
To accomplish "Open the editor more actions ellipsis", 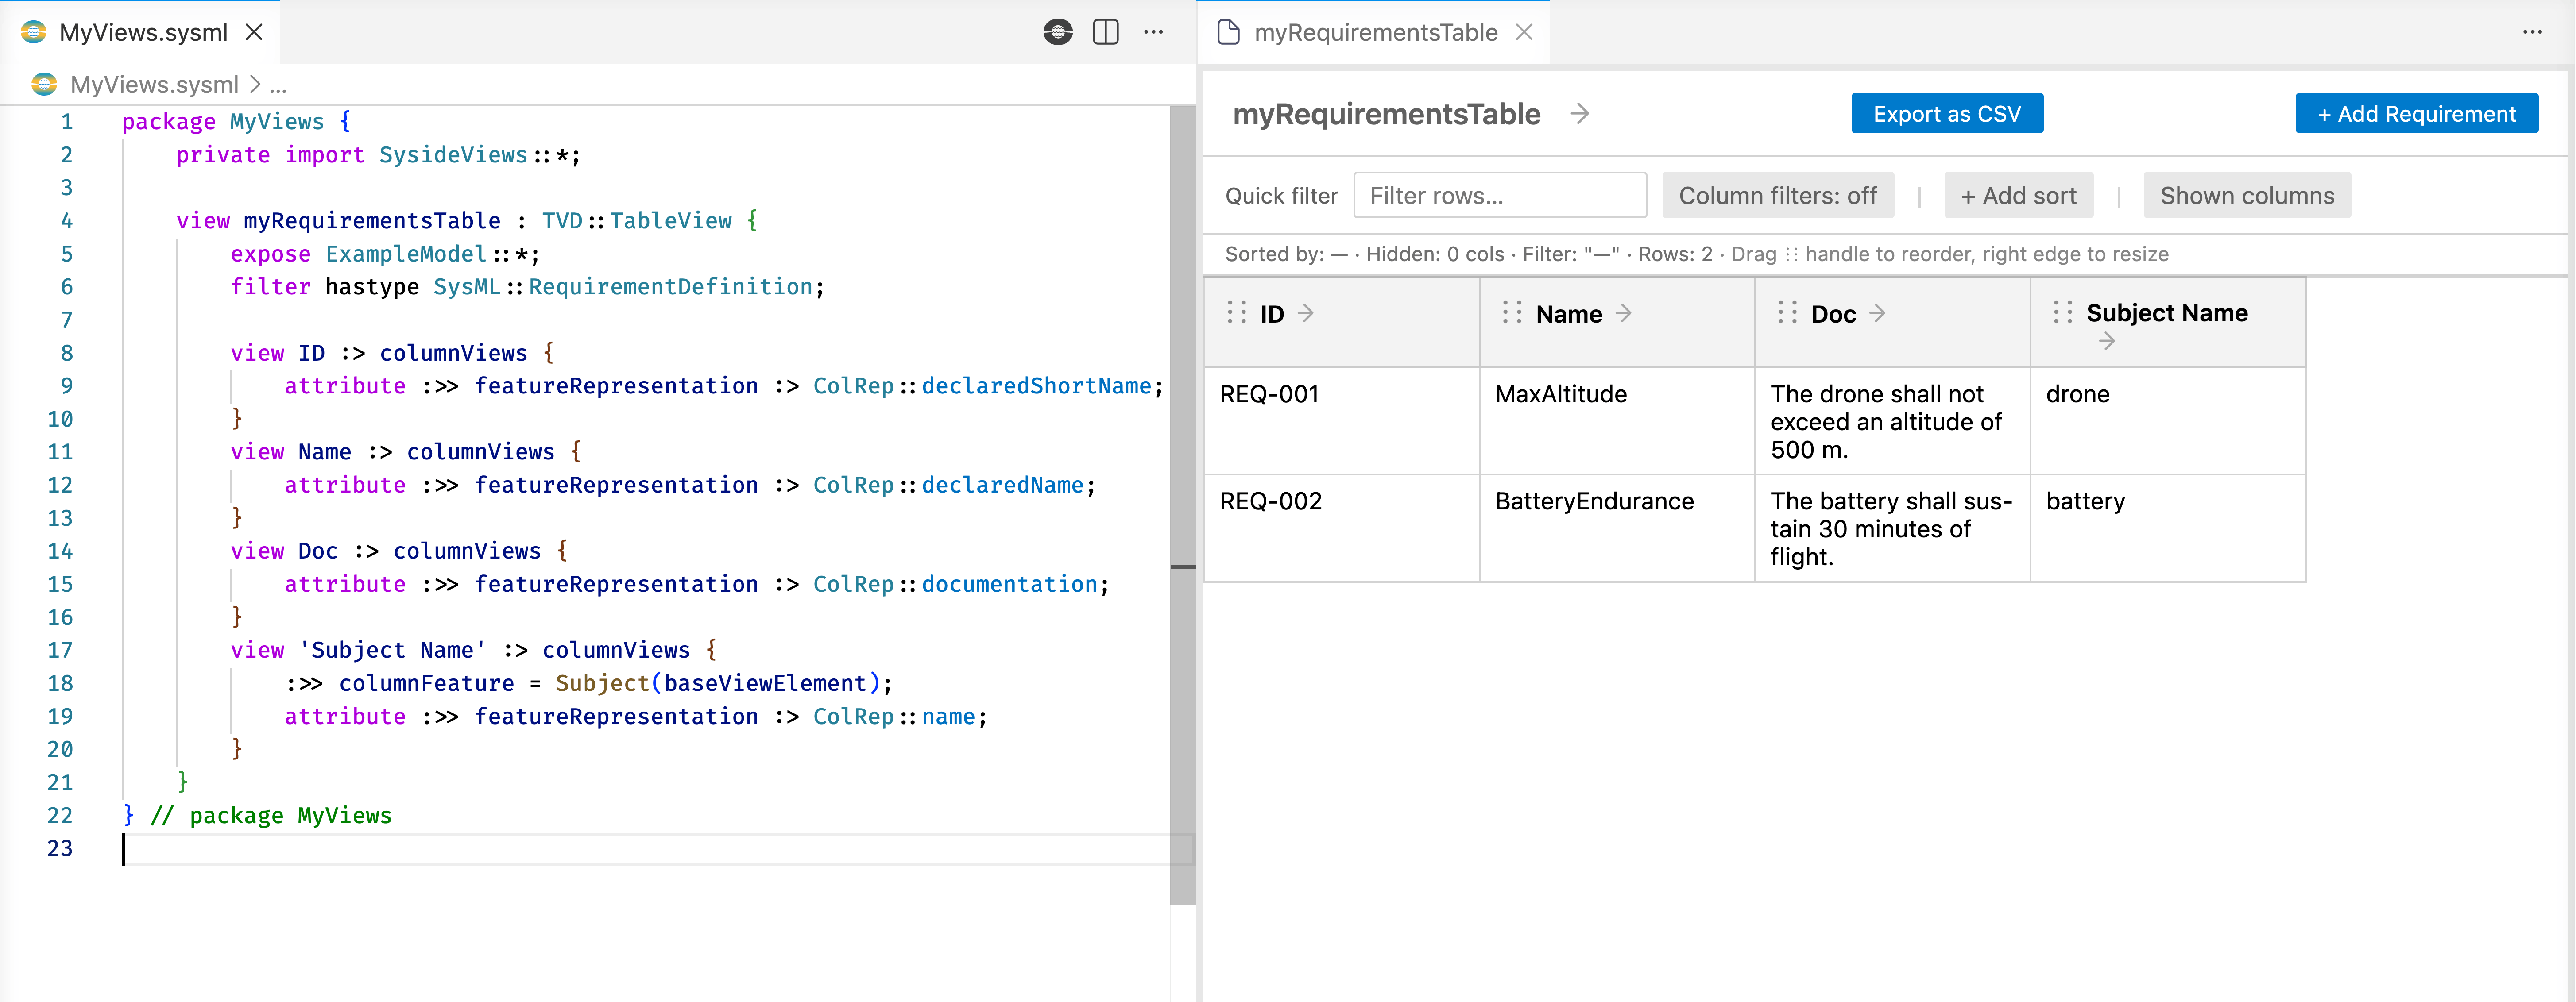I will click(x=1153, y=32).
